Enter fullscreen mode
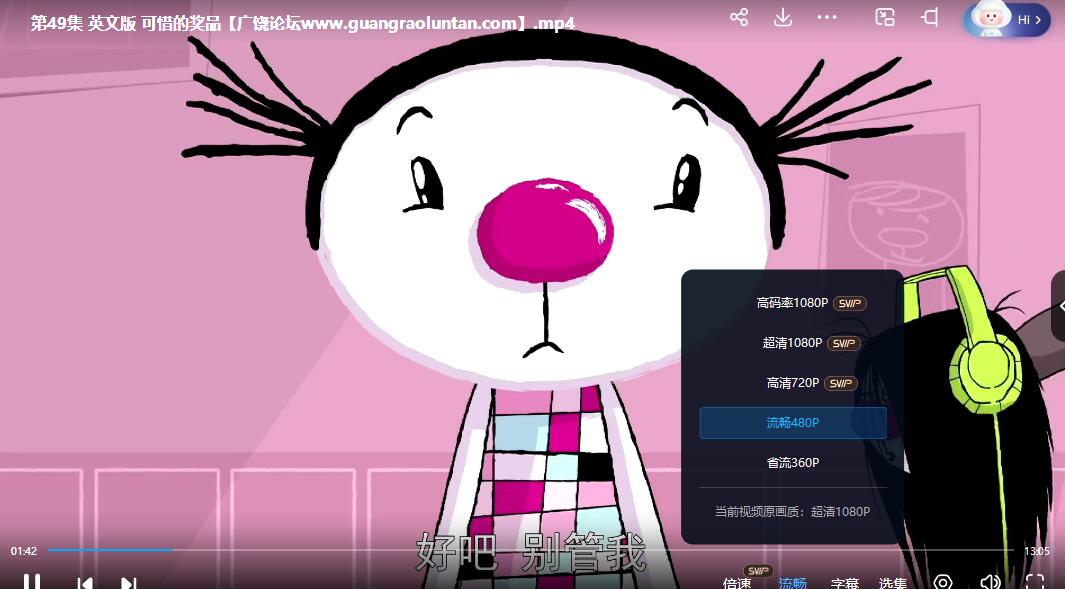Viewport: 1065px width, 589px height. pos(1035,582)
